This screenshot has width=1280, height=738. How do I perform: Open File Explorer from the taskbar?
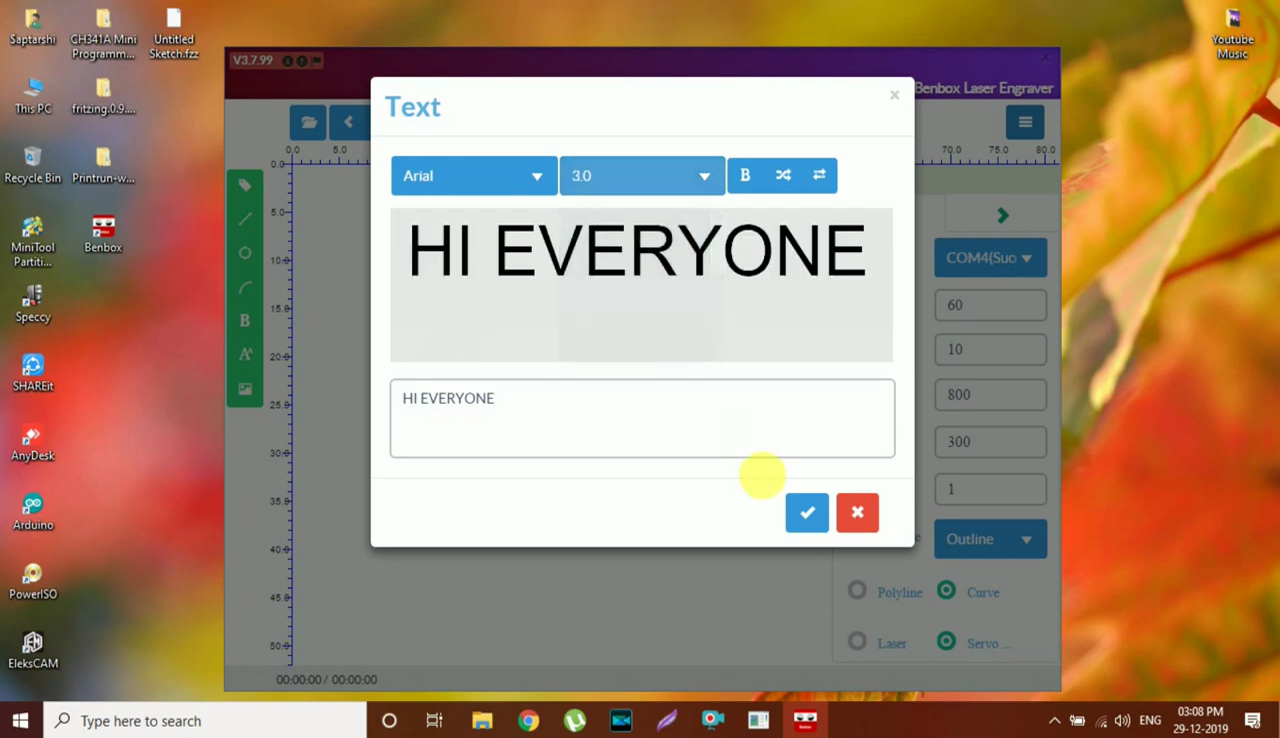pyautogui.click(x=482, y=720)
